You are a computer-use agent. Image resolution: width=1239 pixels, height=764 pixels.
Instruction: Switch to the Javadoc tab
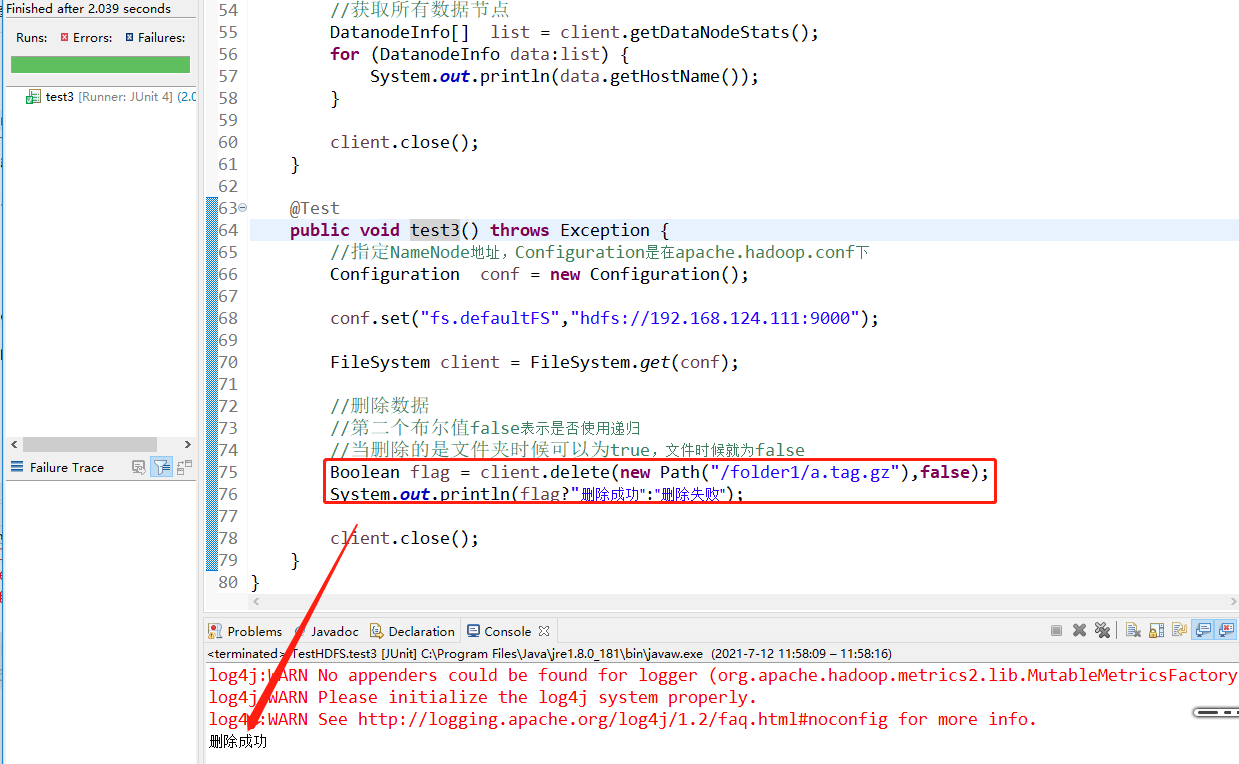pos(325,631)
